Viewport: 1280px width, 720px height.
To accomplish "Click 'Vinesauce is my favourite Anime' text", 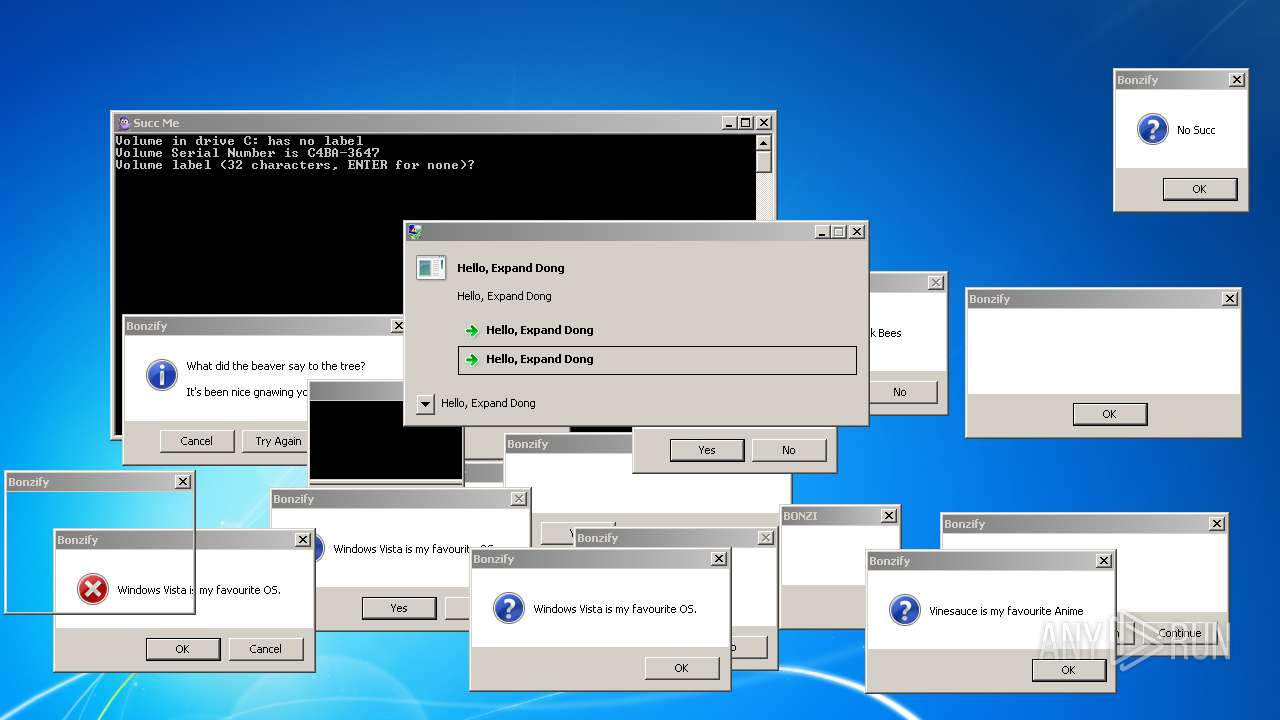I will tap(1006, 611).
